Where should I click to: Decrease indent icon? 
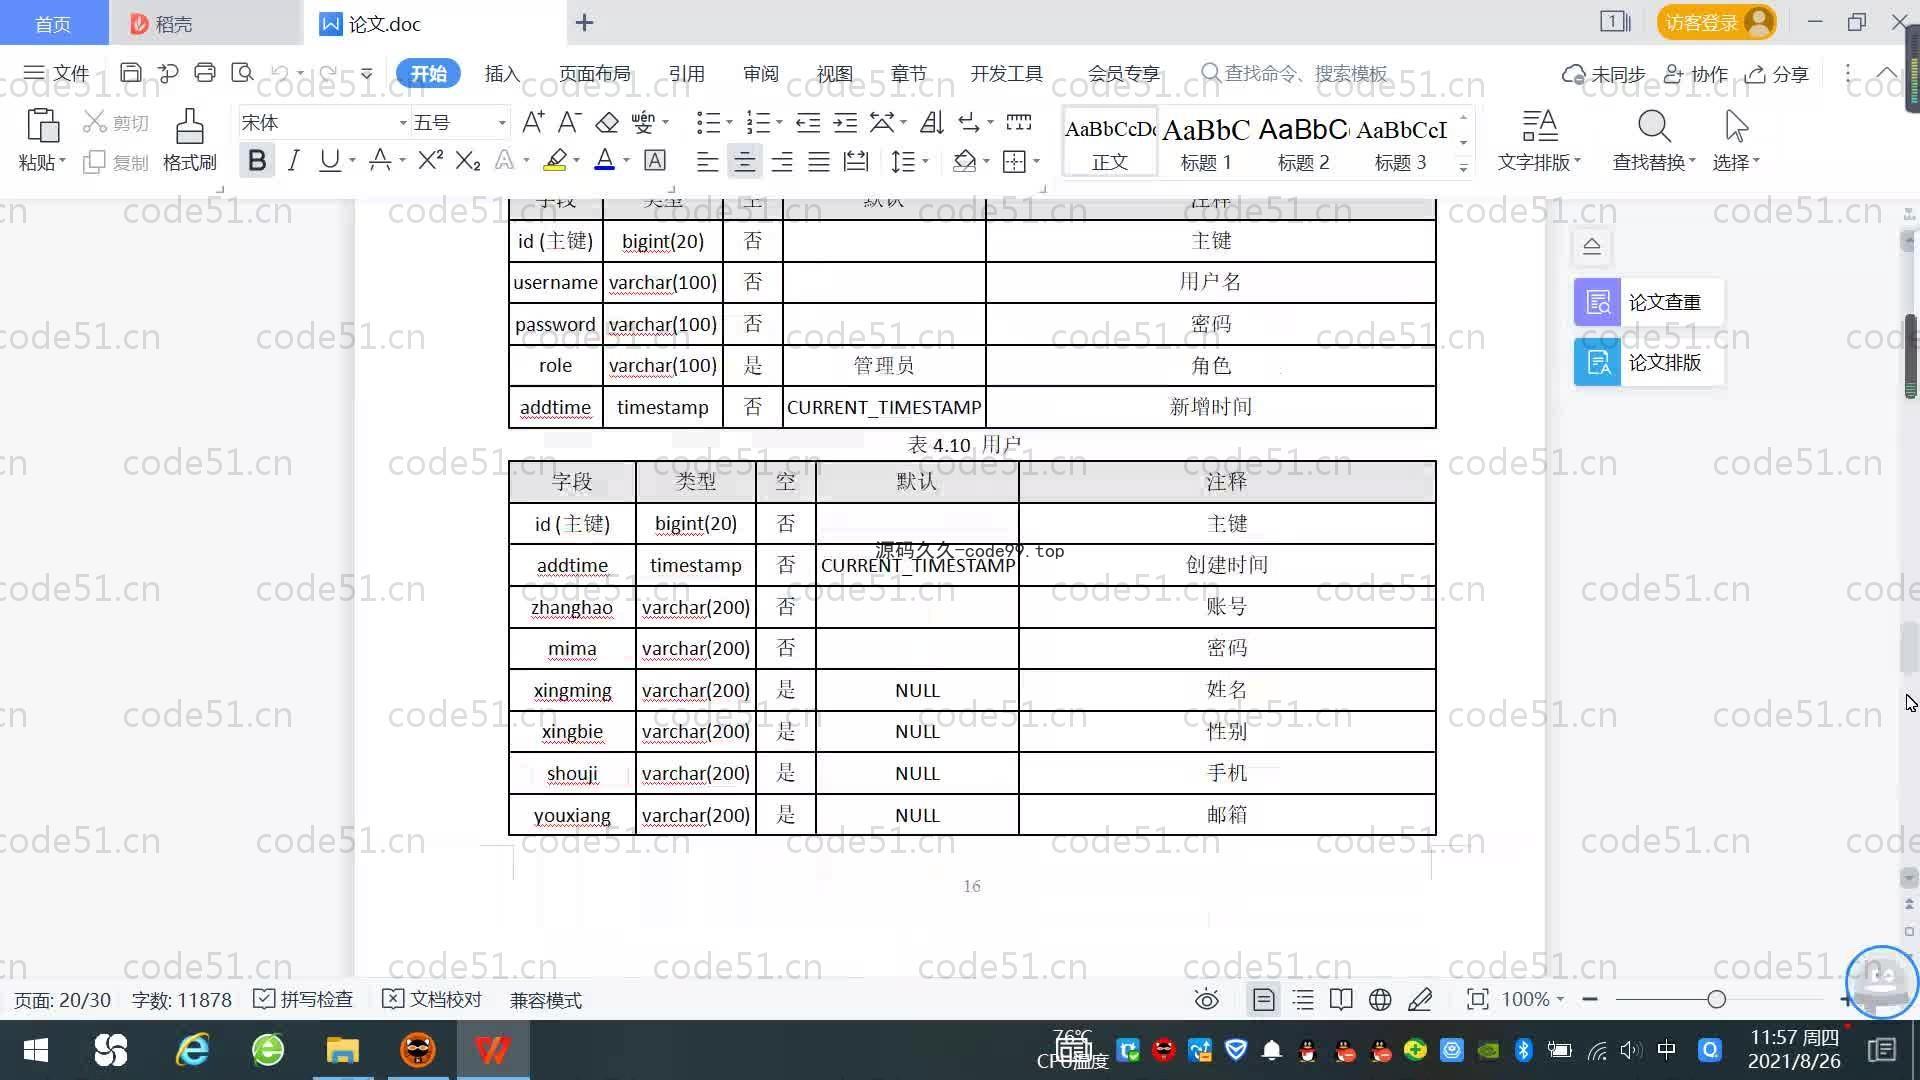pyautogui.click(x=808, y=123)
